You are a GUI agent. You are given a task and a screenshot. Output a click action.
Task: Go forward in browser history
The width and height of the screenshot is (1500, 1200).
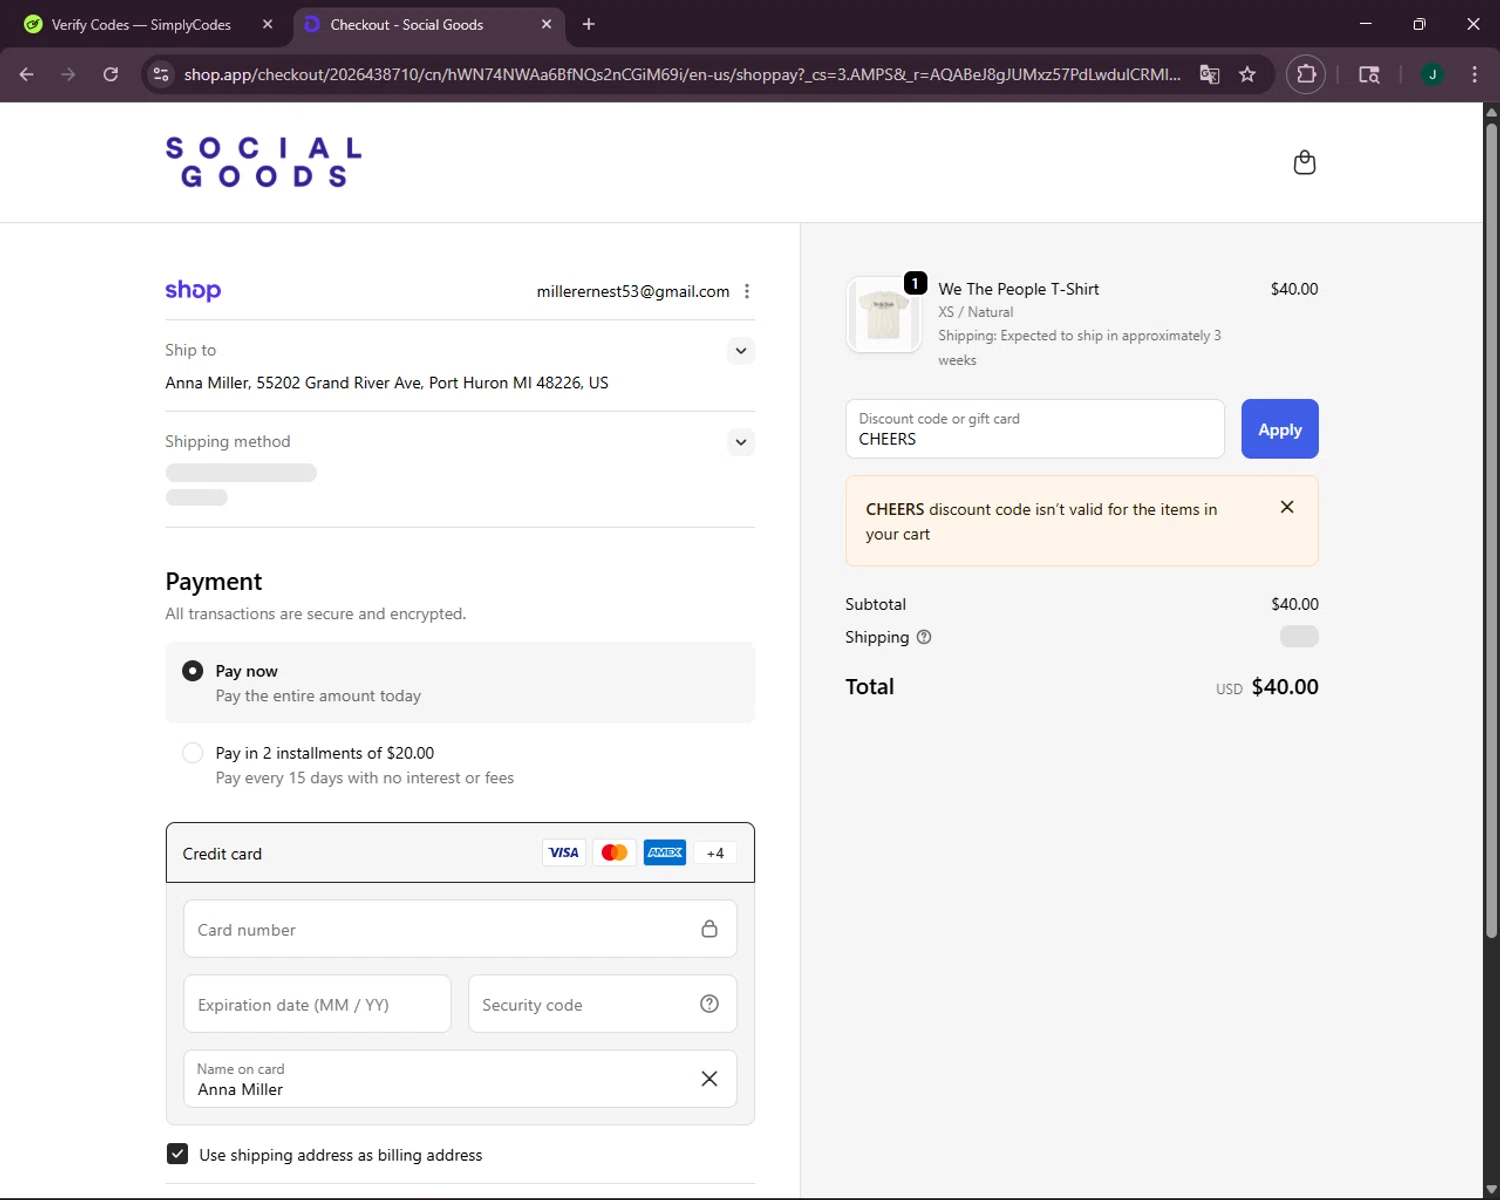68,74
